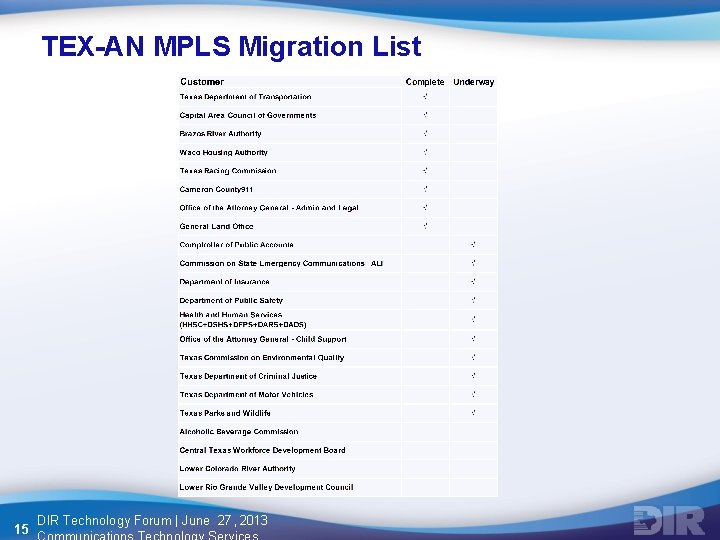
Task: Click Underway checkmark for Department of Insurance
Action: coord(473,281)
